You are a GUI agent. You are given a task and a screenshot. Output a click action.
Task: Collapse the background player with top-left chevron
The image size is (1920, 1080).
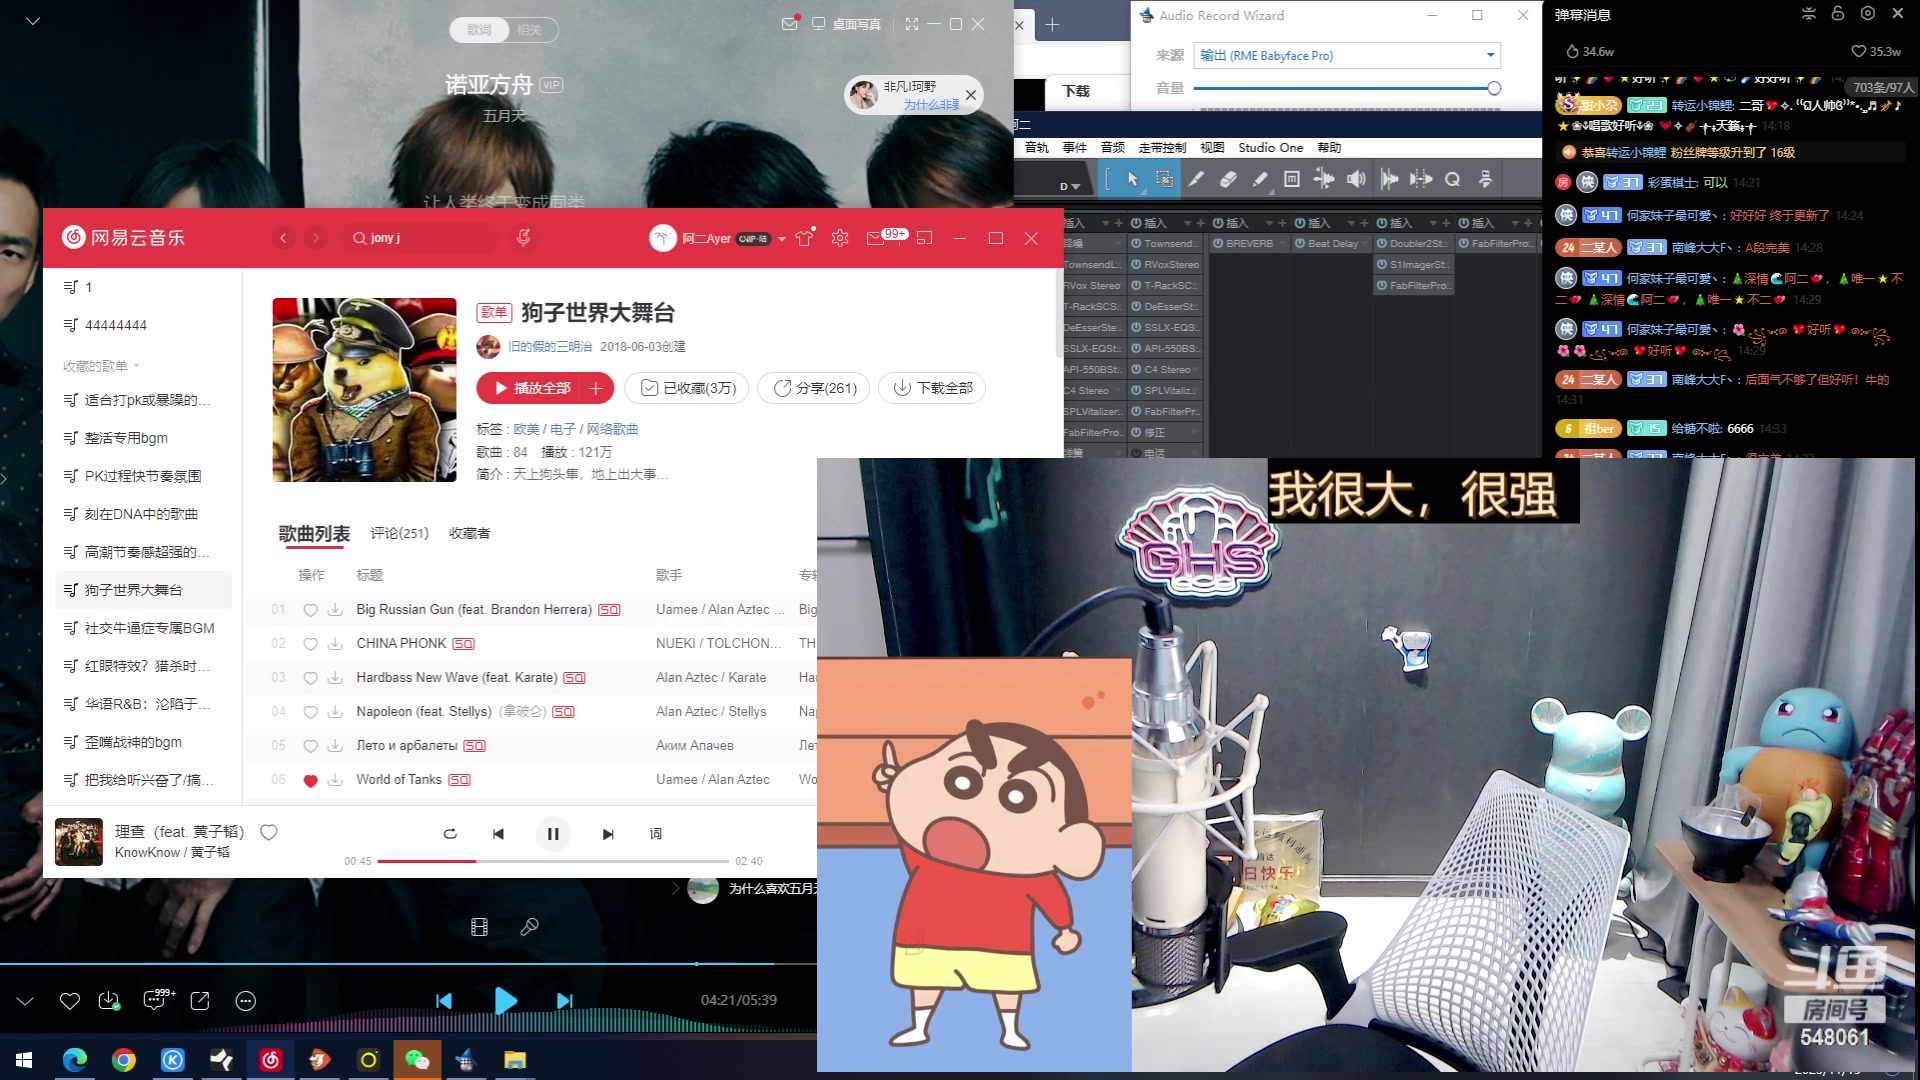click(x=33, y=20)
